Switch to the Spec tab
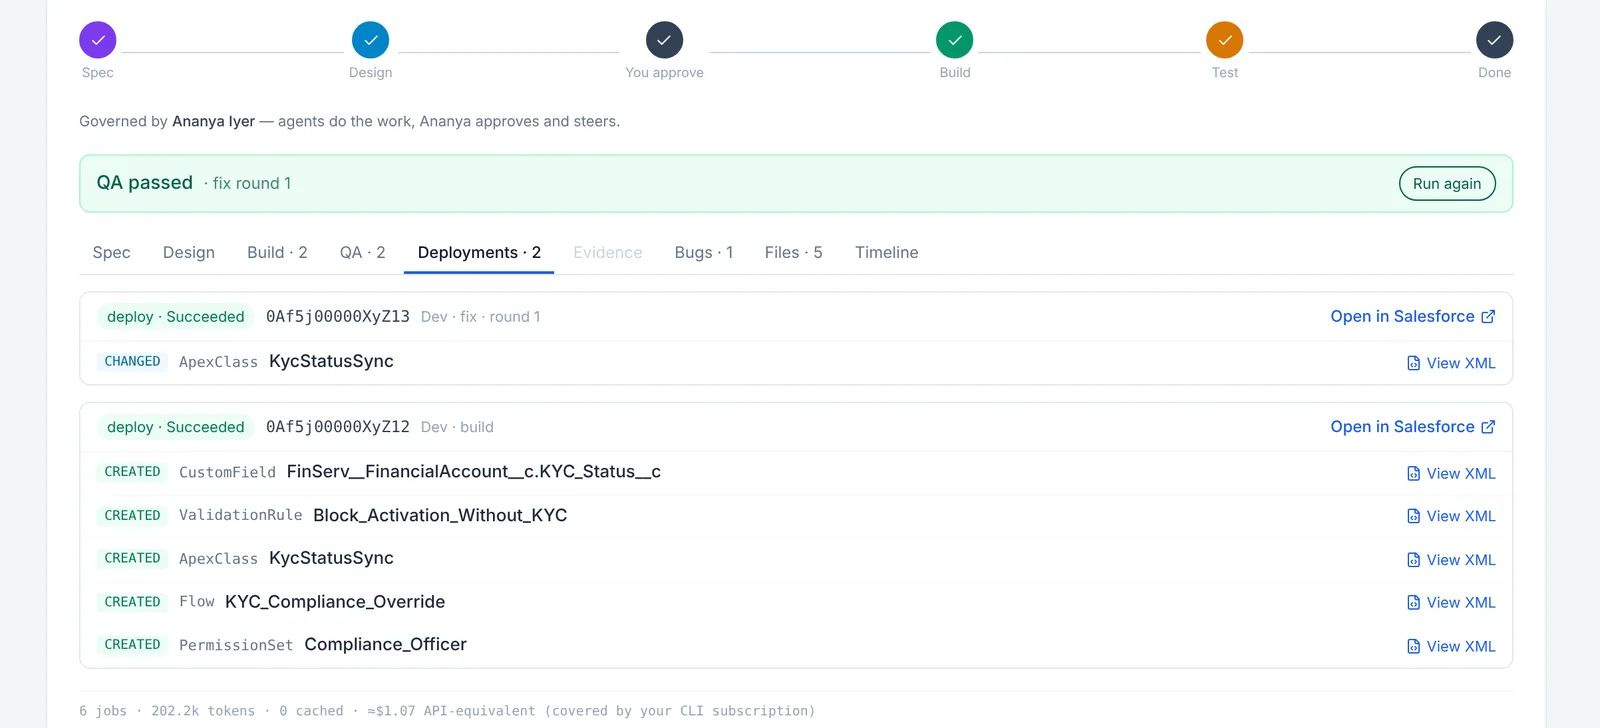 (112, 252)
